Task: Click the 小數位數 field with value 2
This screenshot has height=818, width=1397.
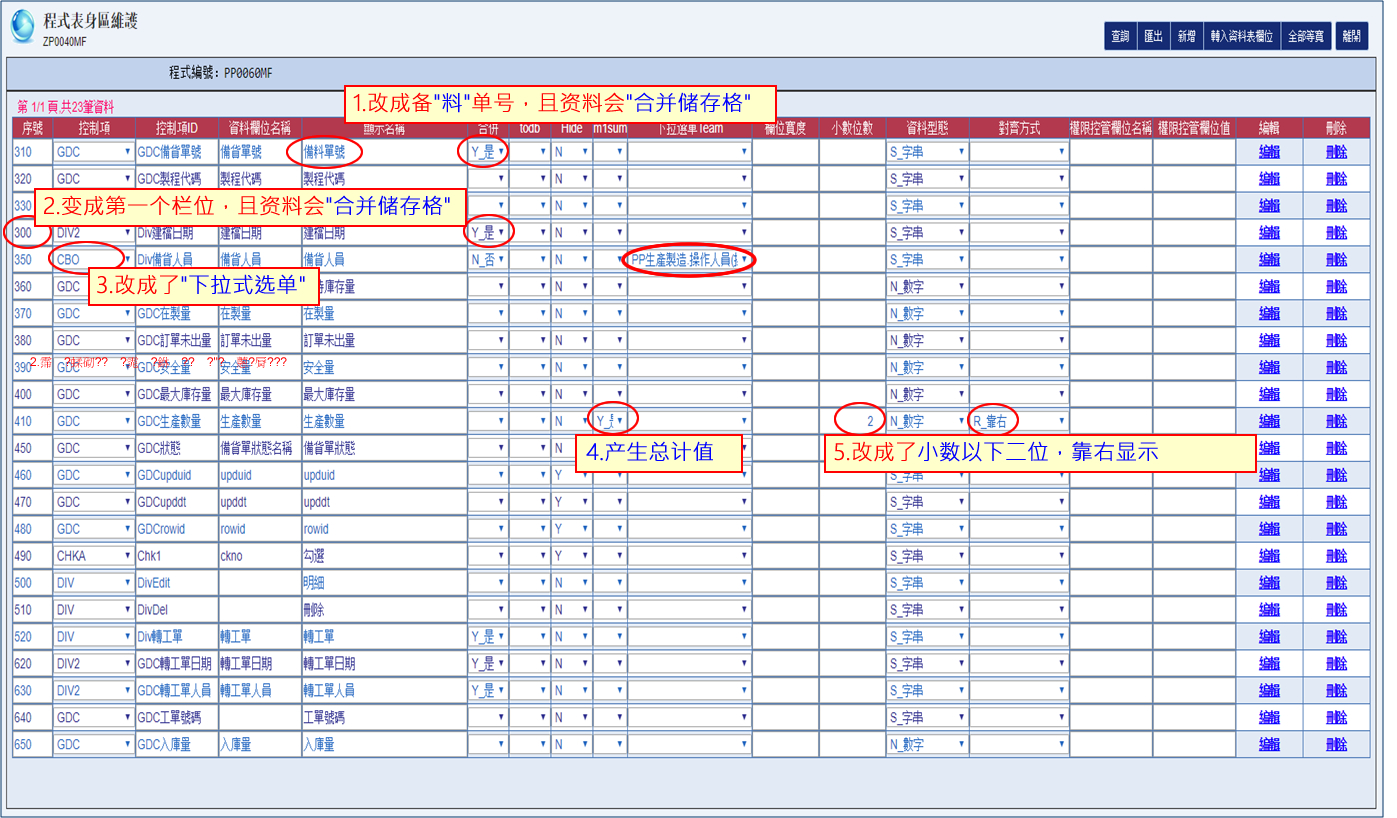Action: [x=851, y=421]
